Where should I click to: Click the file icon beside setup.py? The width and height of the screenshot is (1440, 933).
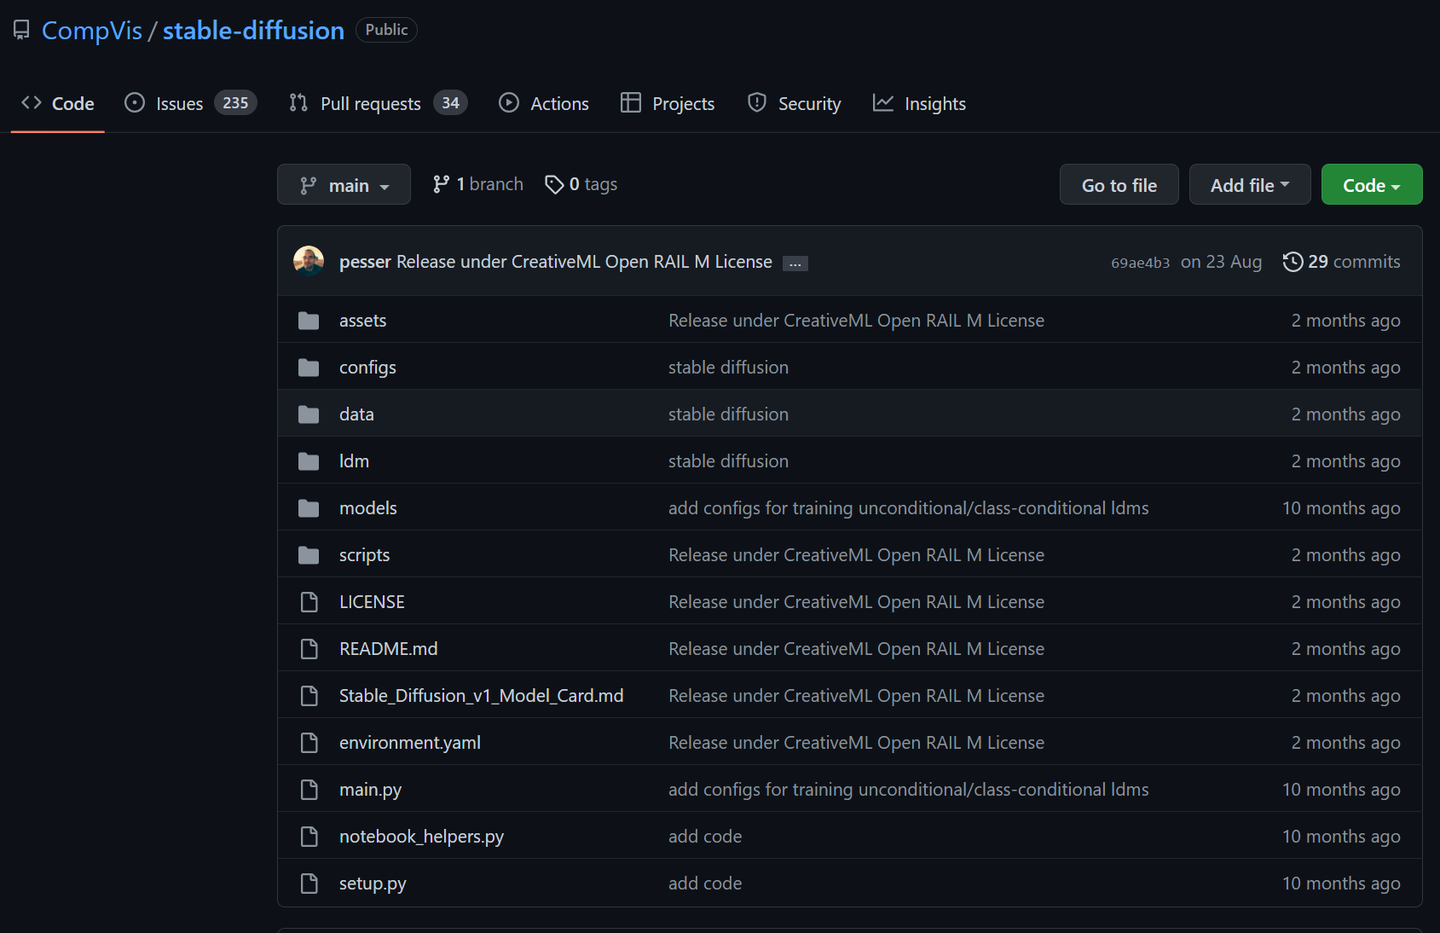click(x=309, y=884)
